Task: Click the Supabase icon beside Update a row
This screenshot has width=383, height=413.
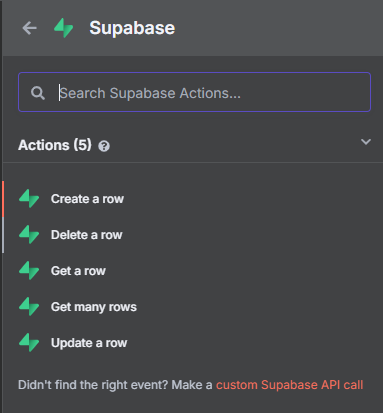Action: pos(29,343)
